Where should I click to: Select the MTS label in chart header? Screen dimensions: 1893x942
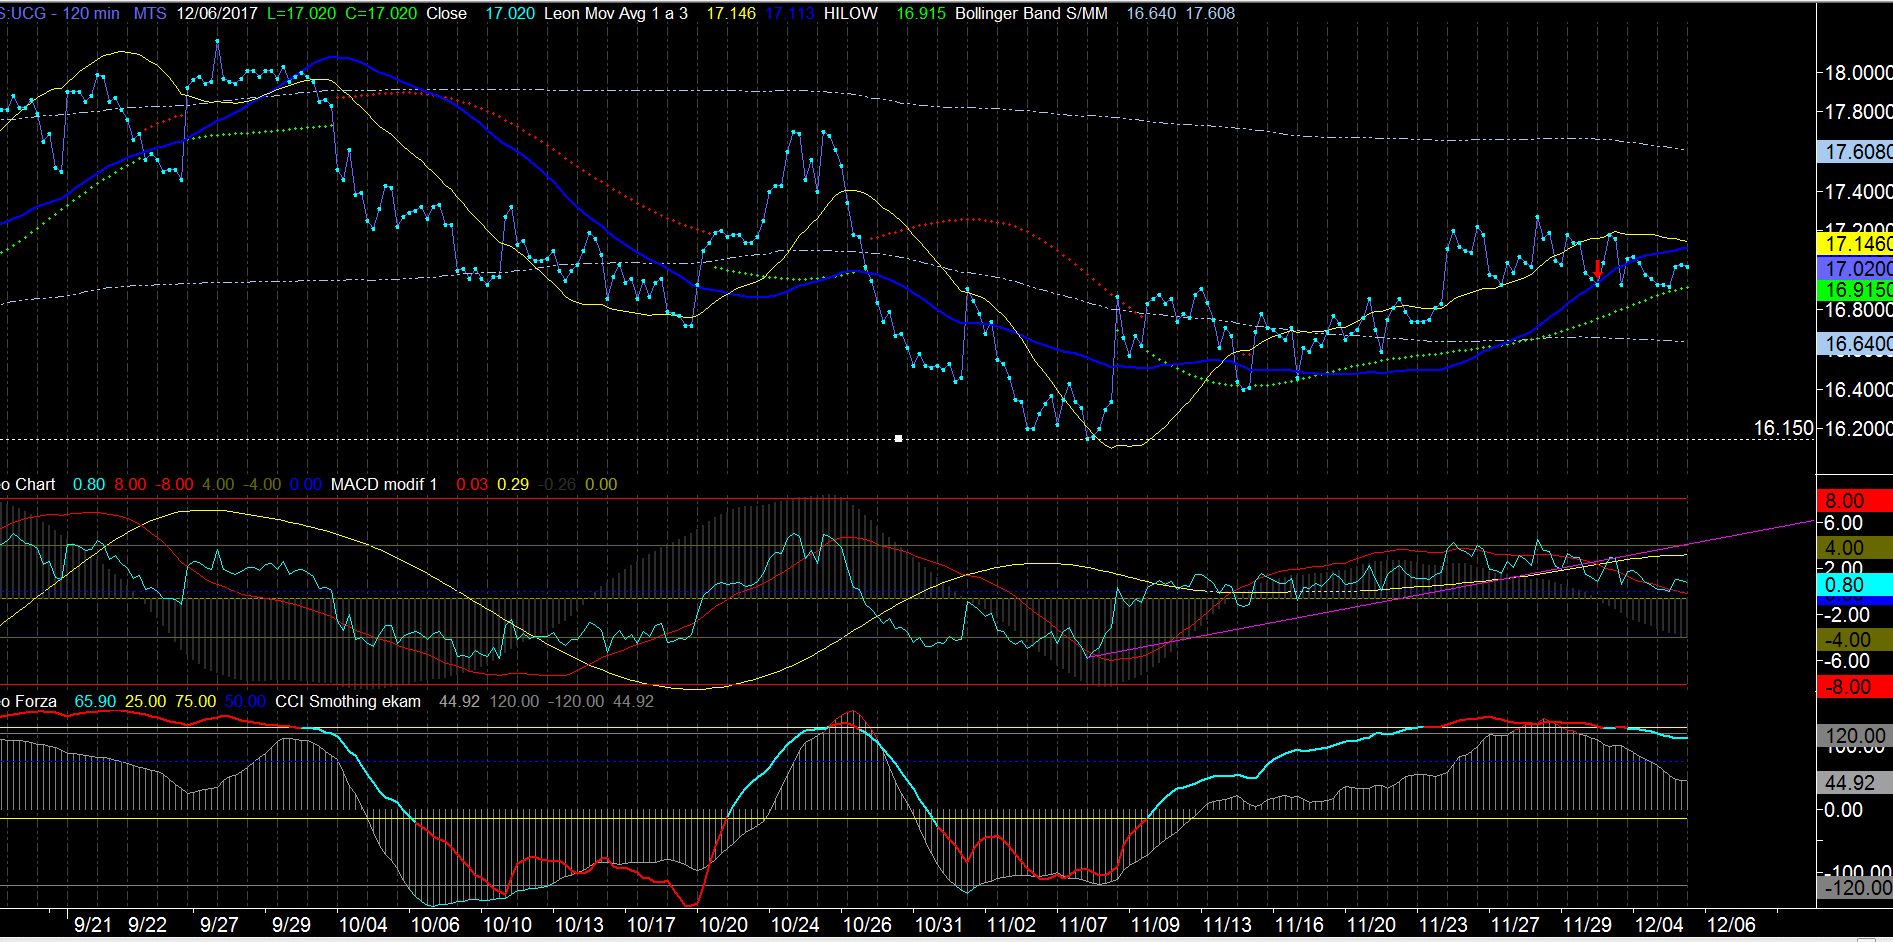point(150,13)
